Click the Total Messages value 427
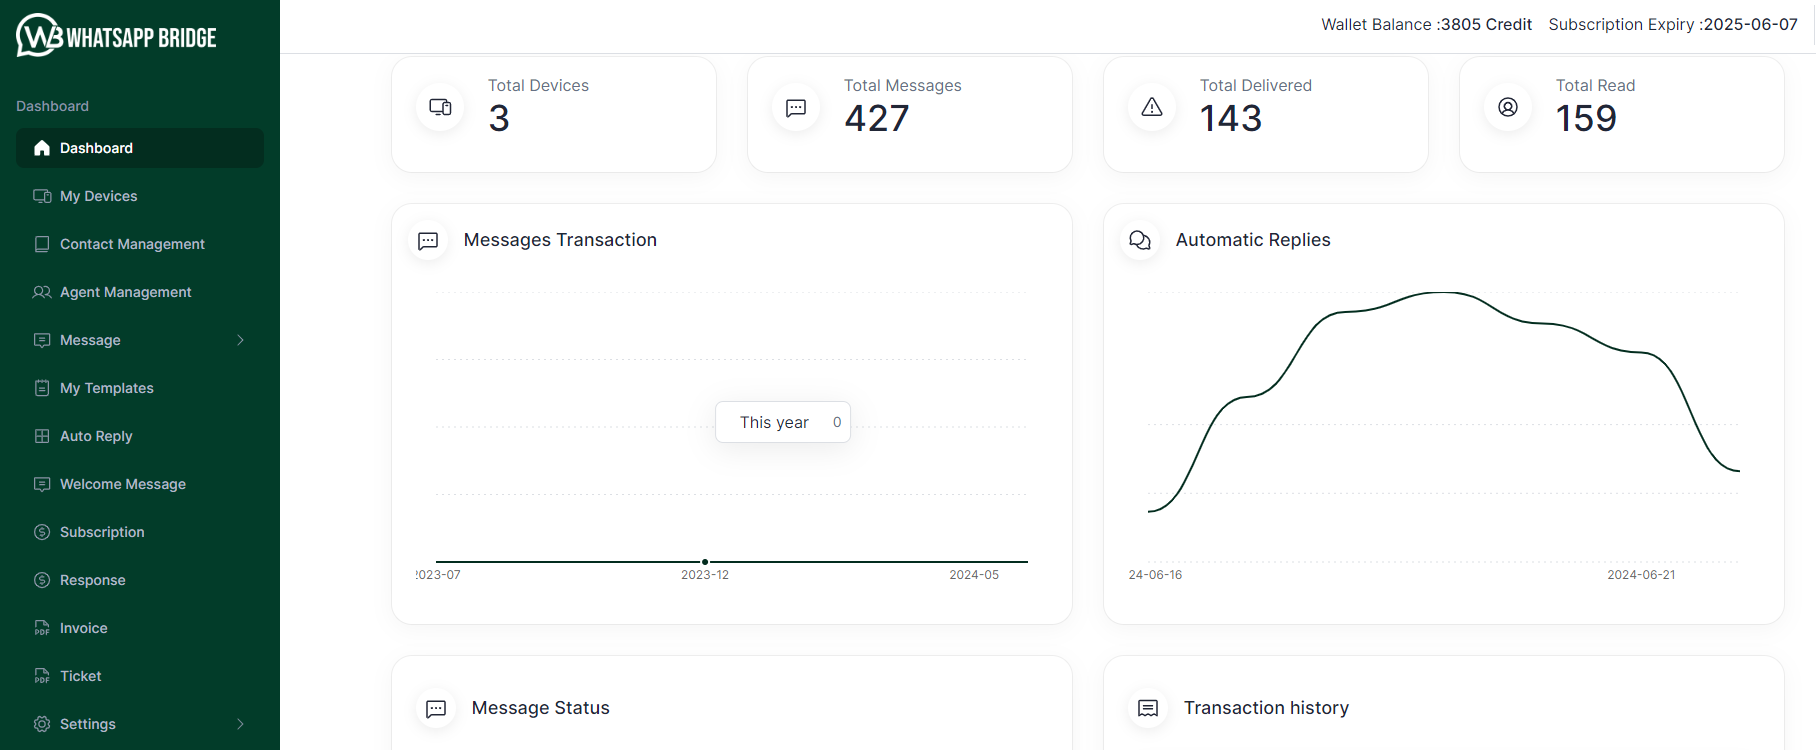The width and height of the screenshot is (1816, 750). [877, 118]
